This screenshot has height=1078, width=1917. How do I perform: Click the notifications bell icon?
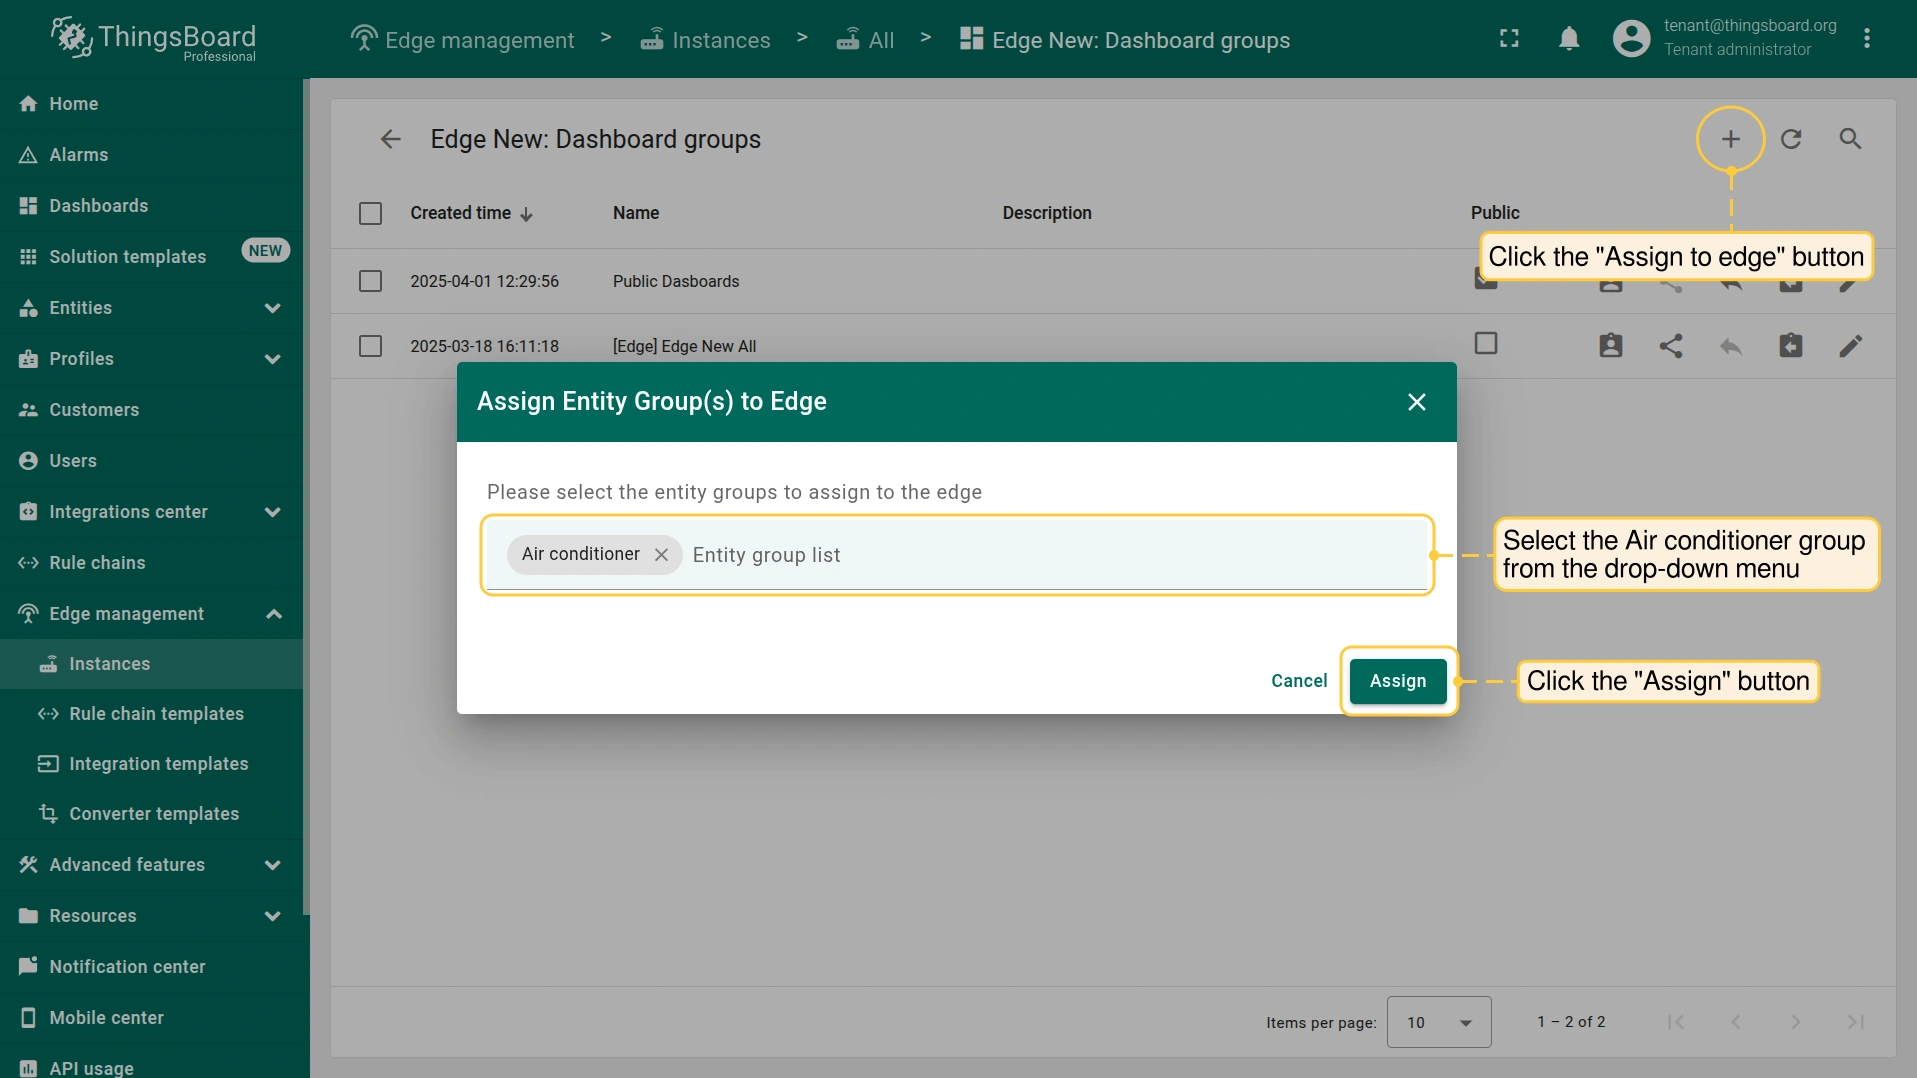1569,39
